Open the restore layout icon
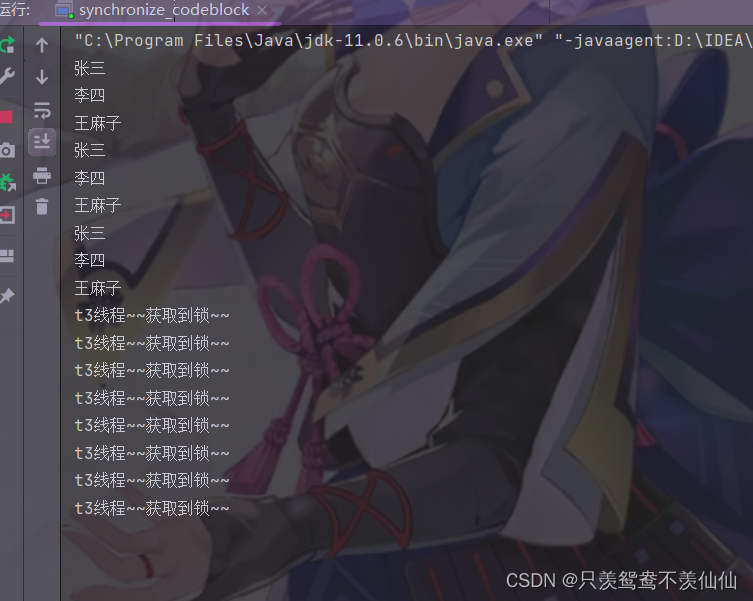753x601 pixels. point(7,256)
